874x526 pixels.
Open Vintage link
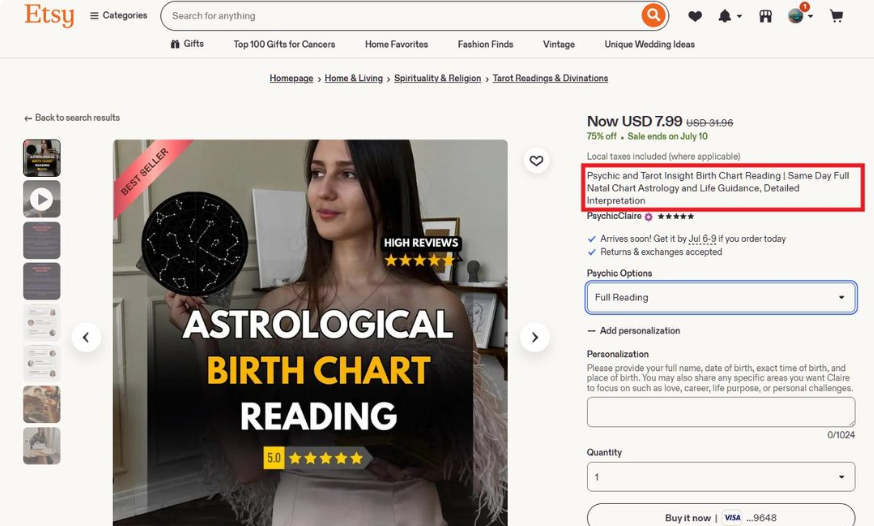click(559, 44)
